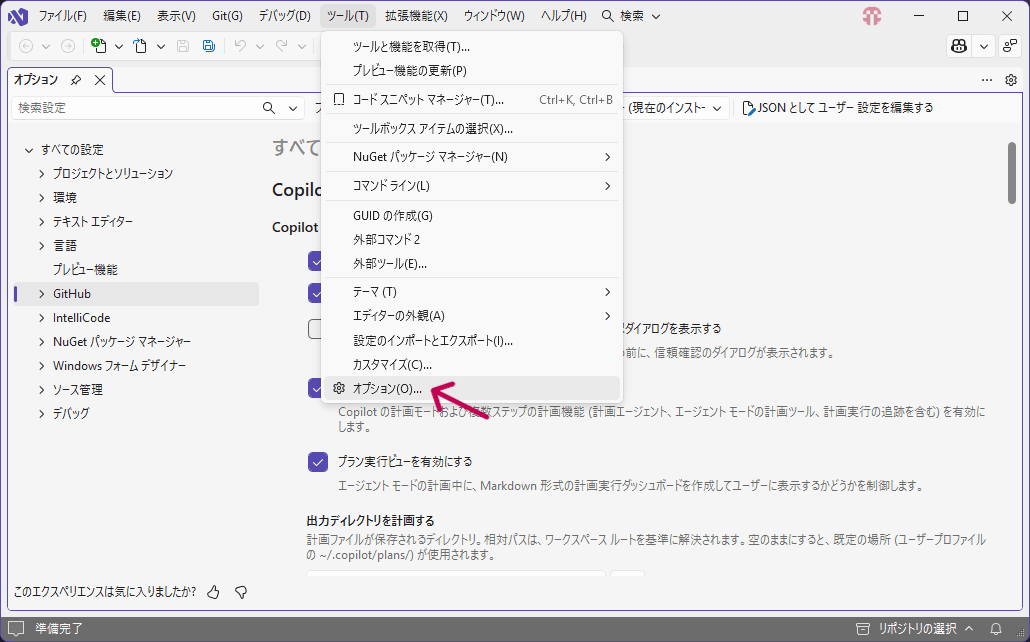
Task: Select カスタマイズ(C)... menu item
Action: point(472,365)
